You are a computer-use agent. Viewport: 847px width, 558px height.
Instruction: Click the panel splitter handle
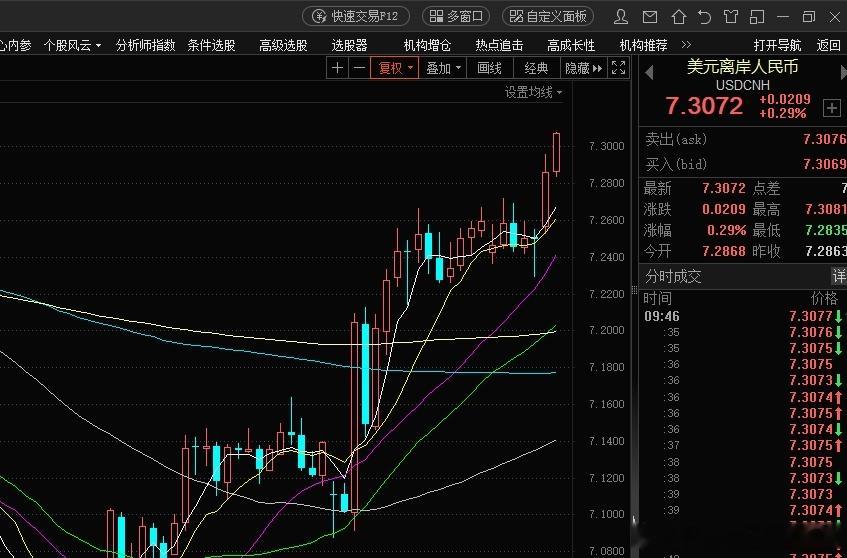click(x=635, y=290)
